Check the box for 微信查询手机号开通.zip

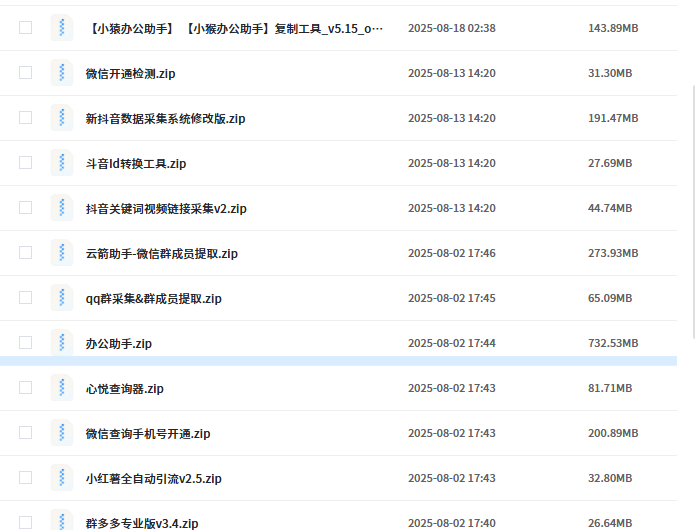pyautogui.click(x=25, y=433)
